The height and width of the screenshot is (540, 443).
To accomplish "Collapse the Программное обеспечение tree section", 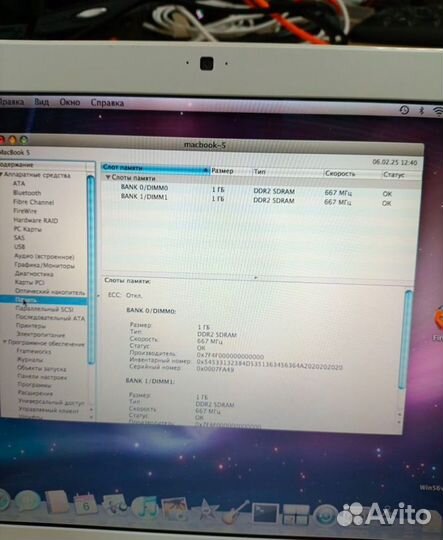I will tap(5, 342).
